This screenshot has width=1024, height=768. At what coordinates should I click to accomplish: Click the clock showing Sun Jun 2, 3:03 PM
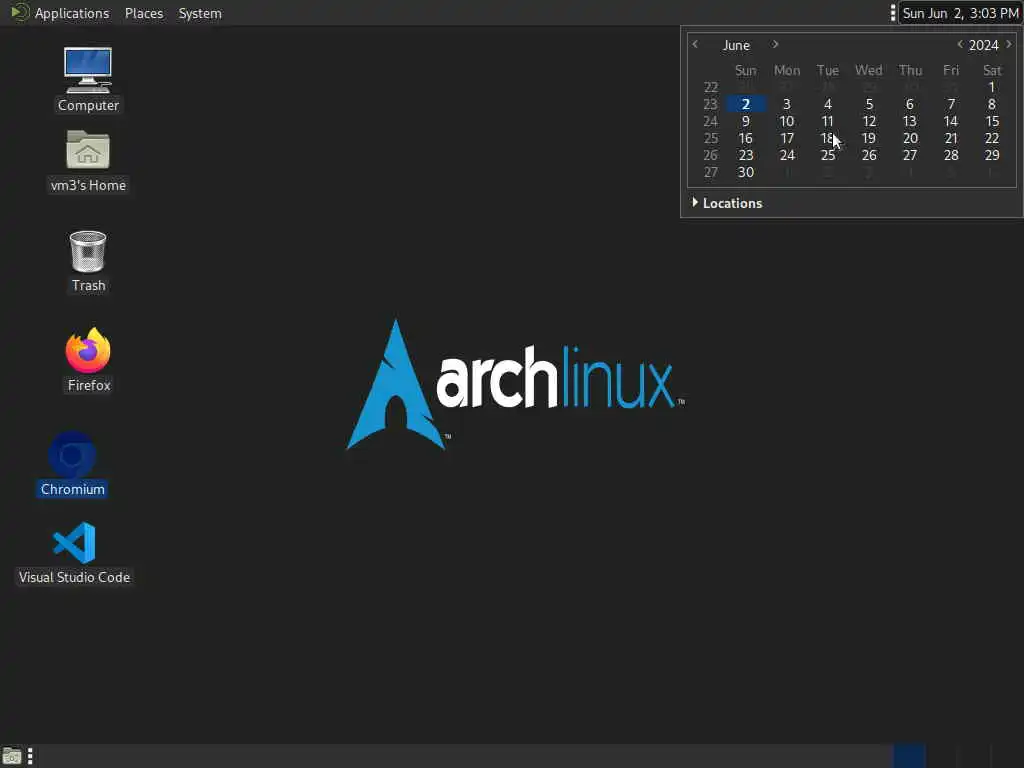coord(960,13)
